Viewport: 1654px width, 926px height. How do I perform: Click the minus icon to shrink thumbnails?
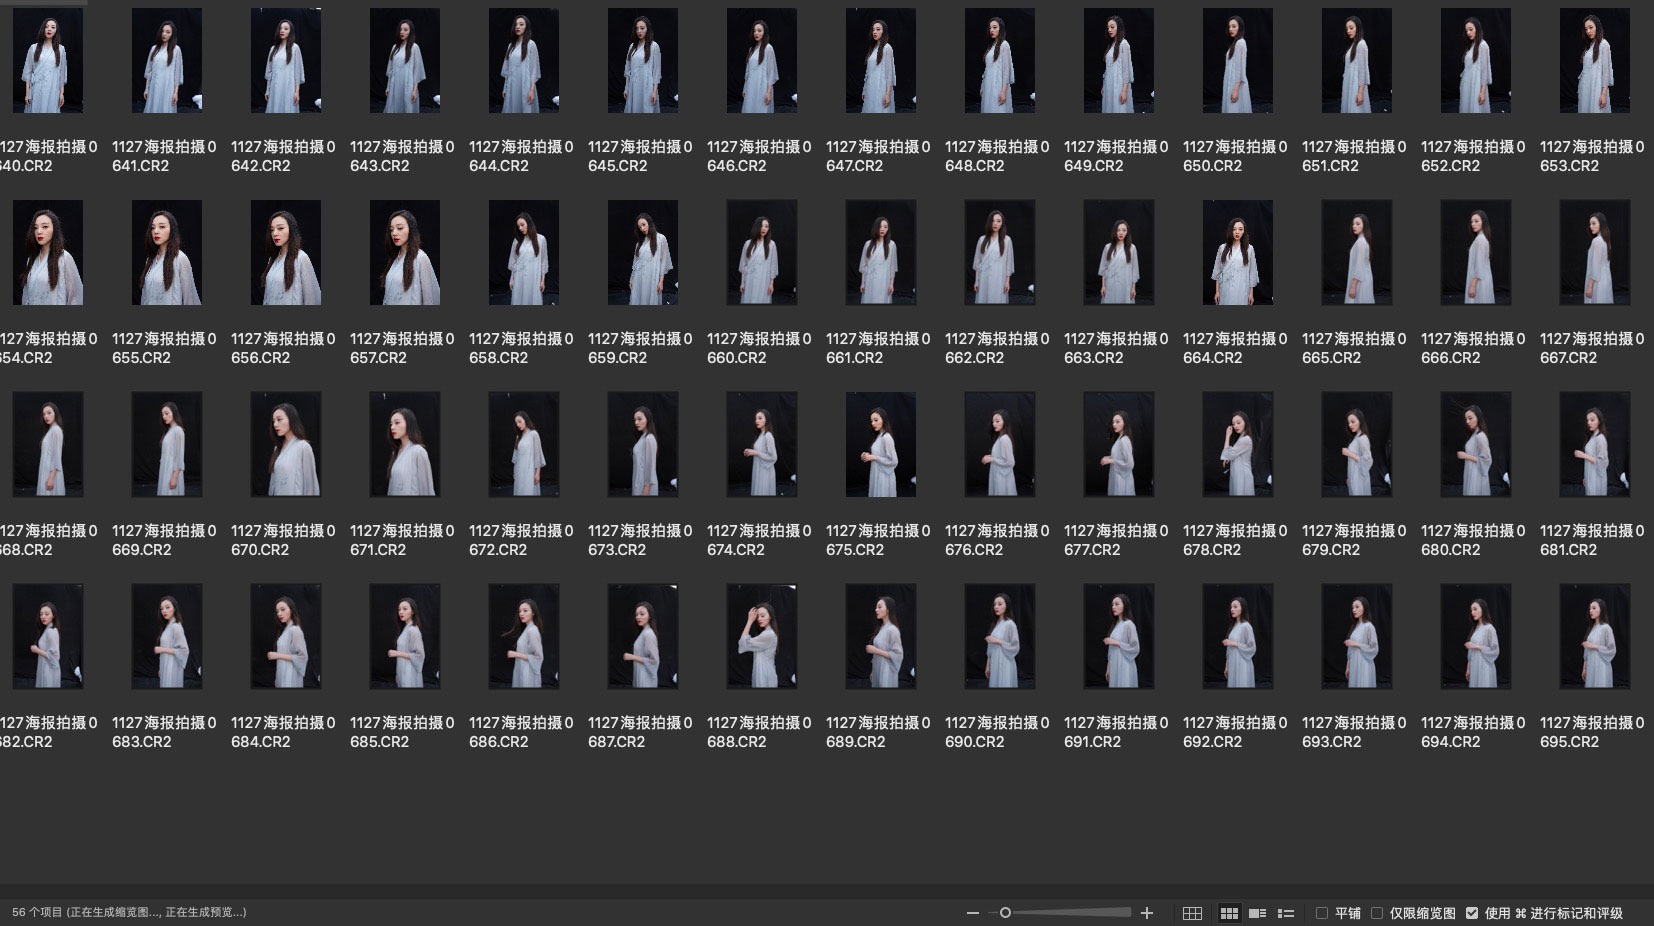click(972, 913)
